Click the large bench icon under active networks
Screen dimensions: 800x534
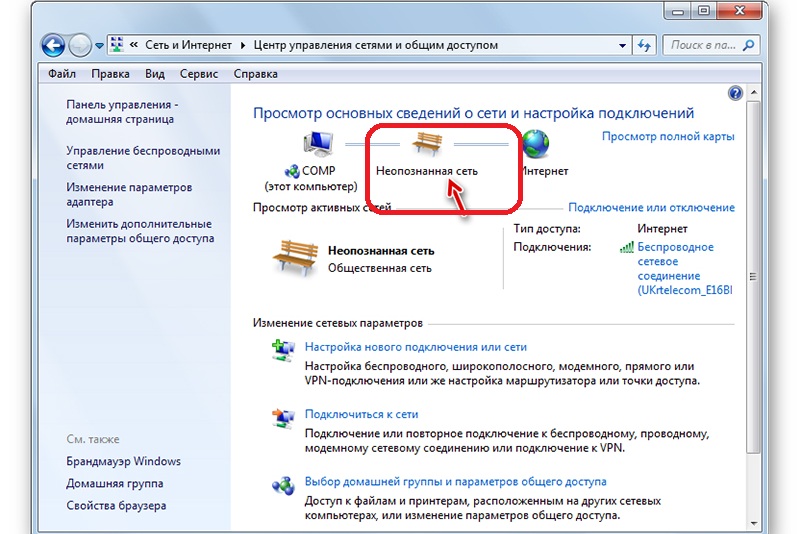[x=295, y=258]
